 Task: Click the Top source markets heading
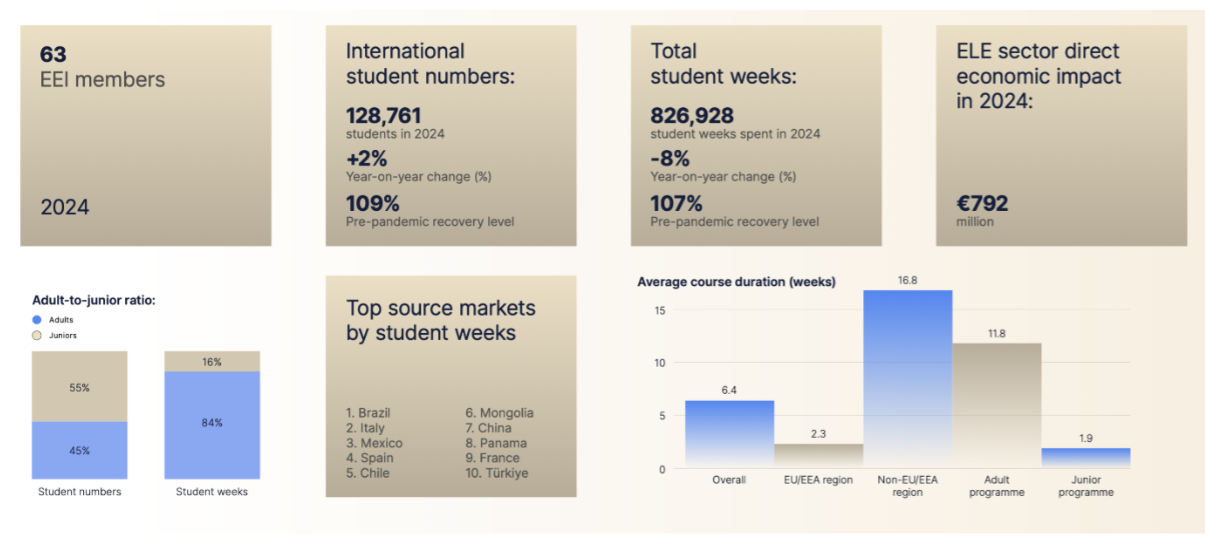tap(441, 320)
